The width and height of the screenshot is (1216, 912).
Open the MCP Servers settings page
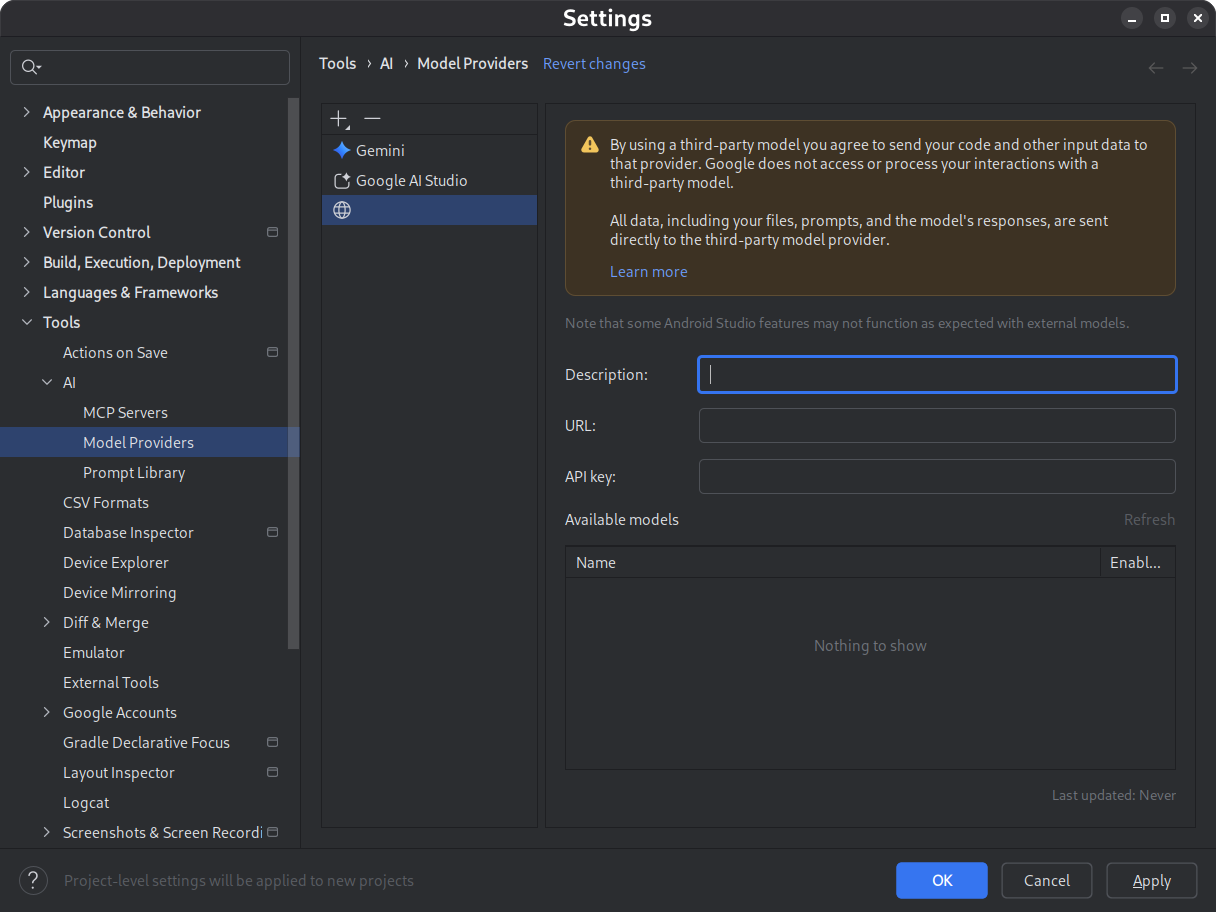click(125, 412)
